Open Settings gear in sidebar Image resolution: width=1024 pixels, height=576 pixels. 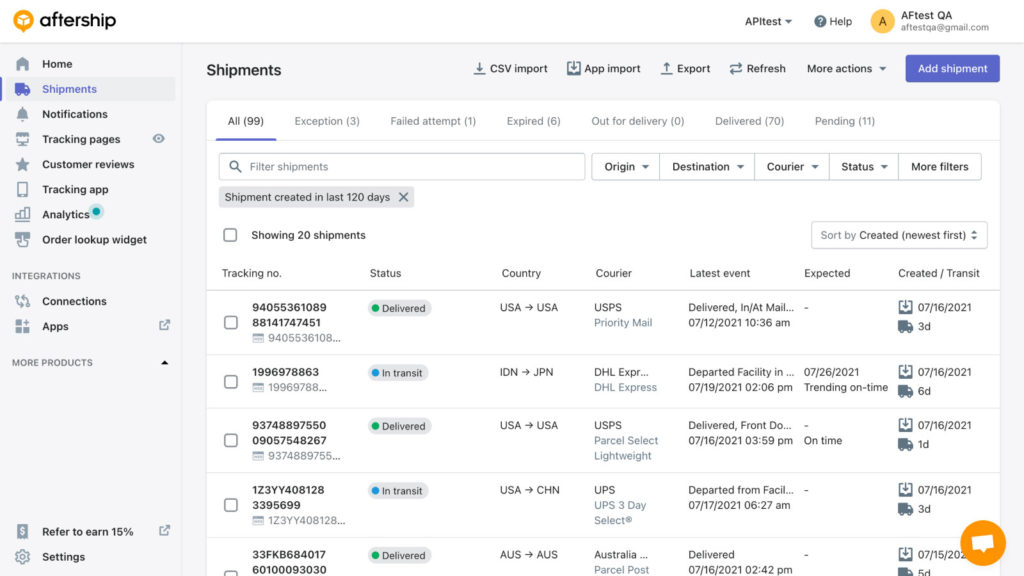pos(22,556)
